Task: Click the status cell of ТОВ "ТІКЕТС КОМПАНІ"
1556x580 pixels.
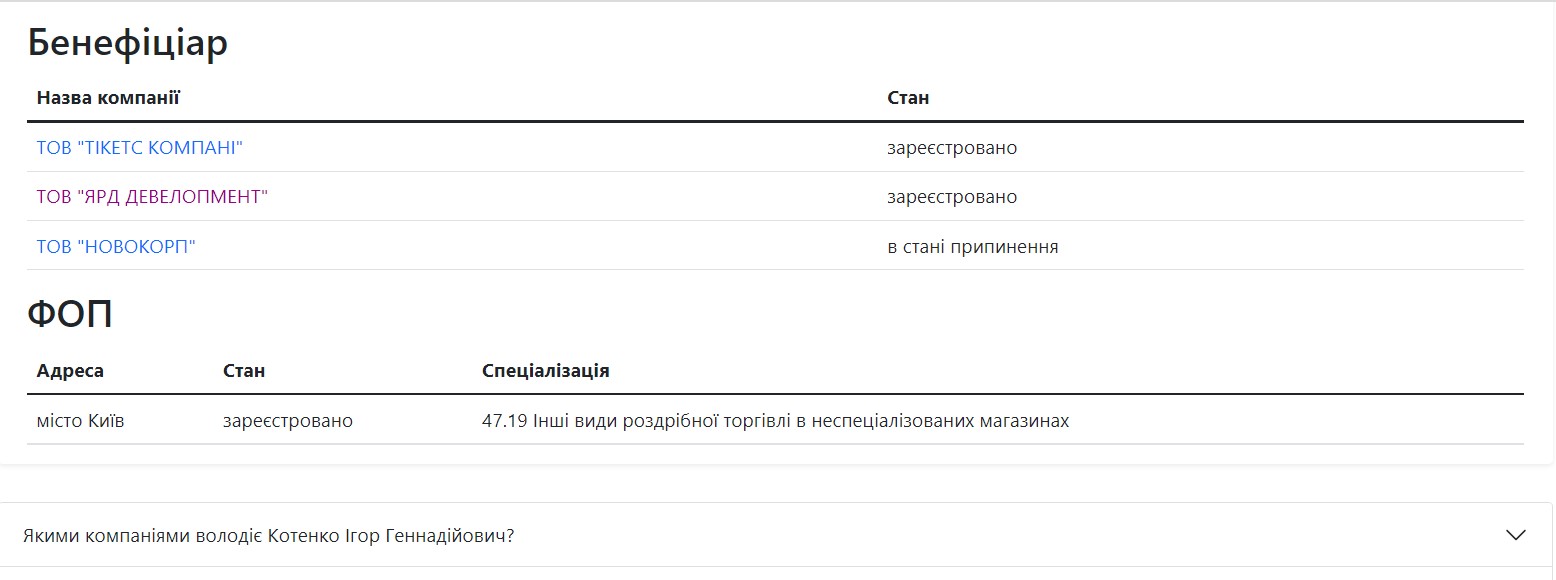Action: pos(952,148)
